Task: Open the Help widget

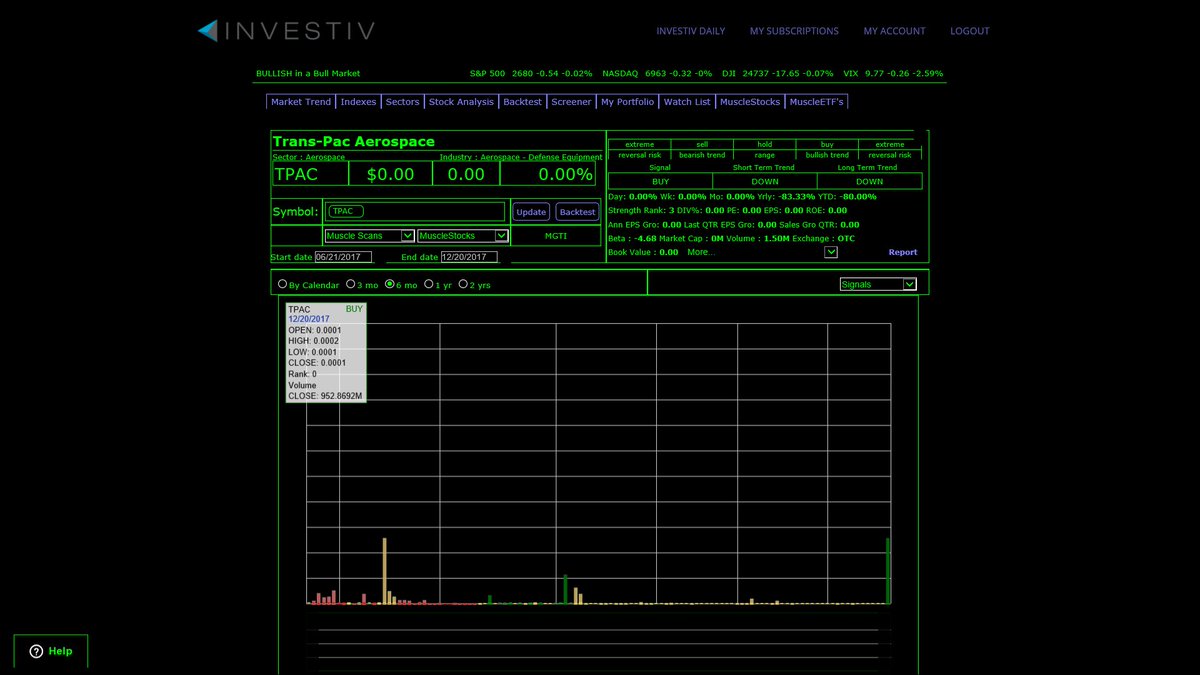Action: (x=51, y=651)
